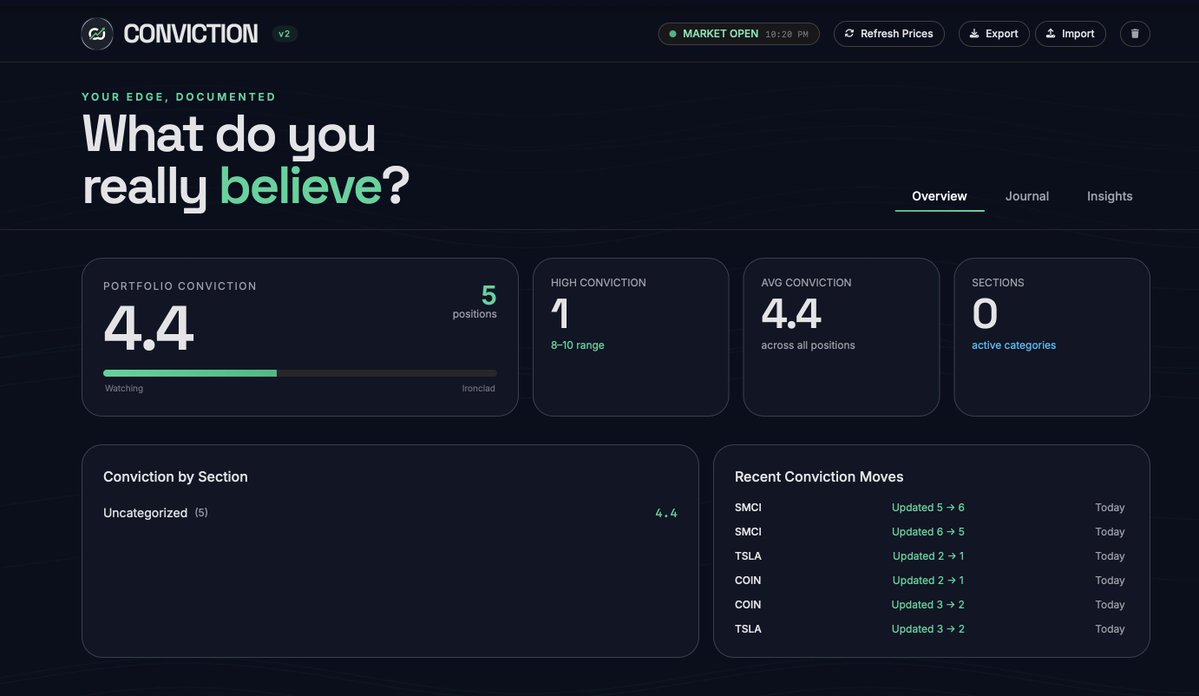The height and width of the screenshot is (696, 1199).
Task: Click the portfolio conviction progress bar
Action: (300, 373)
